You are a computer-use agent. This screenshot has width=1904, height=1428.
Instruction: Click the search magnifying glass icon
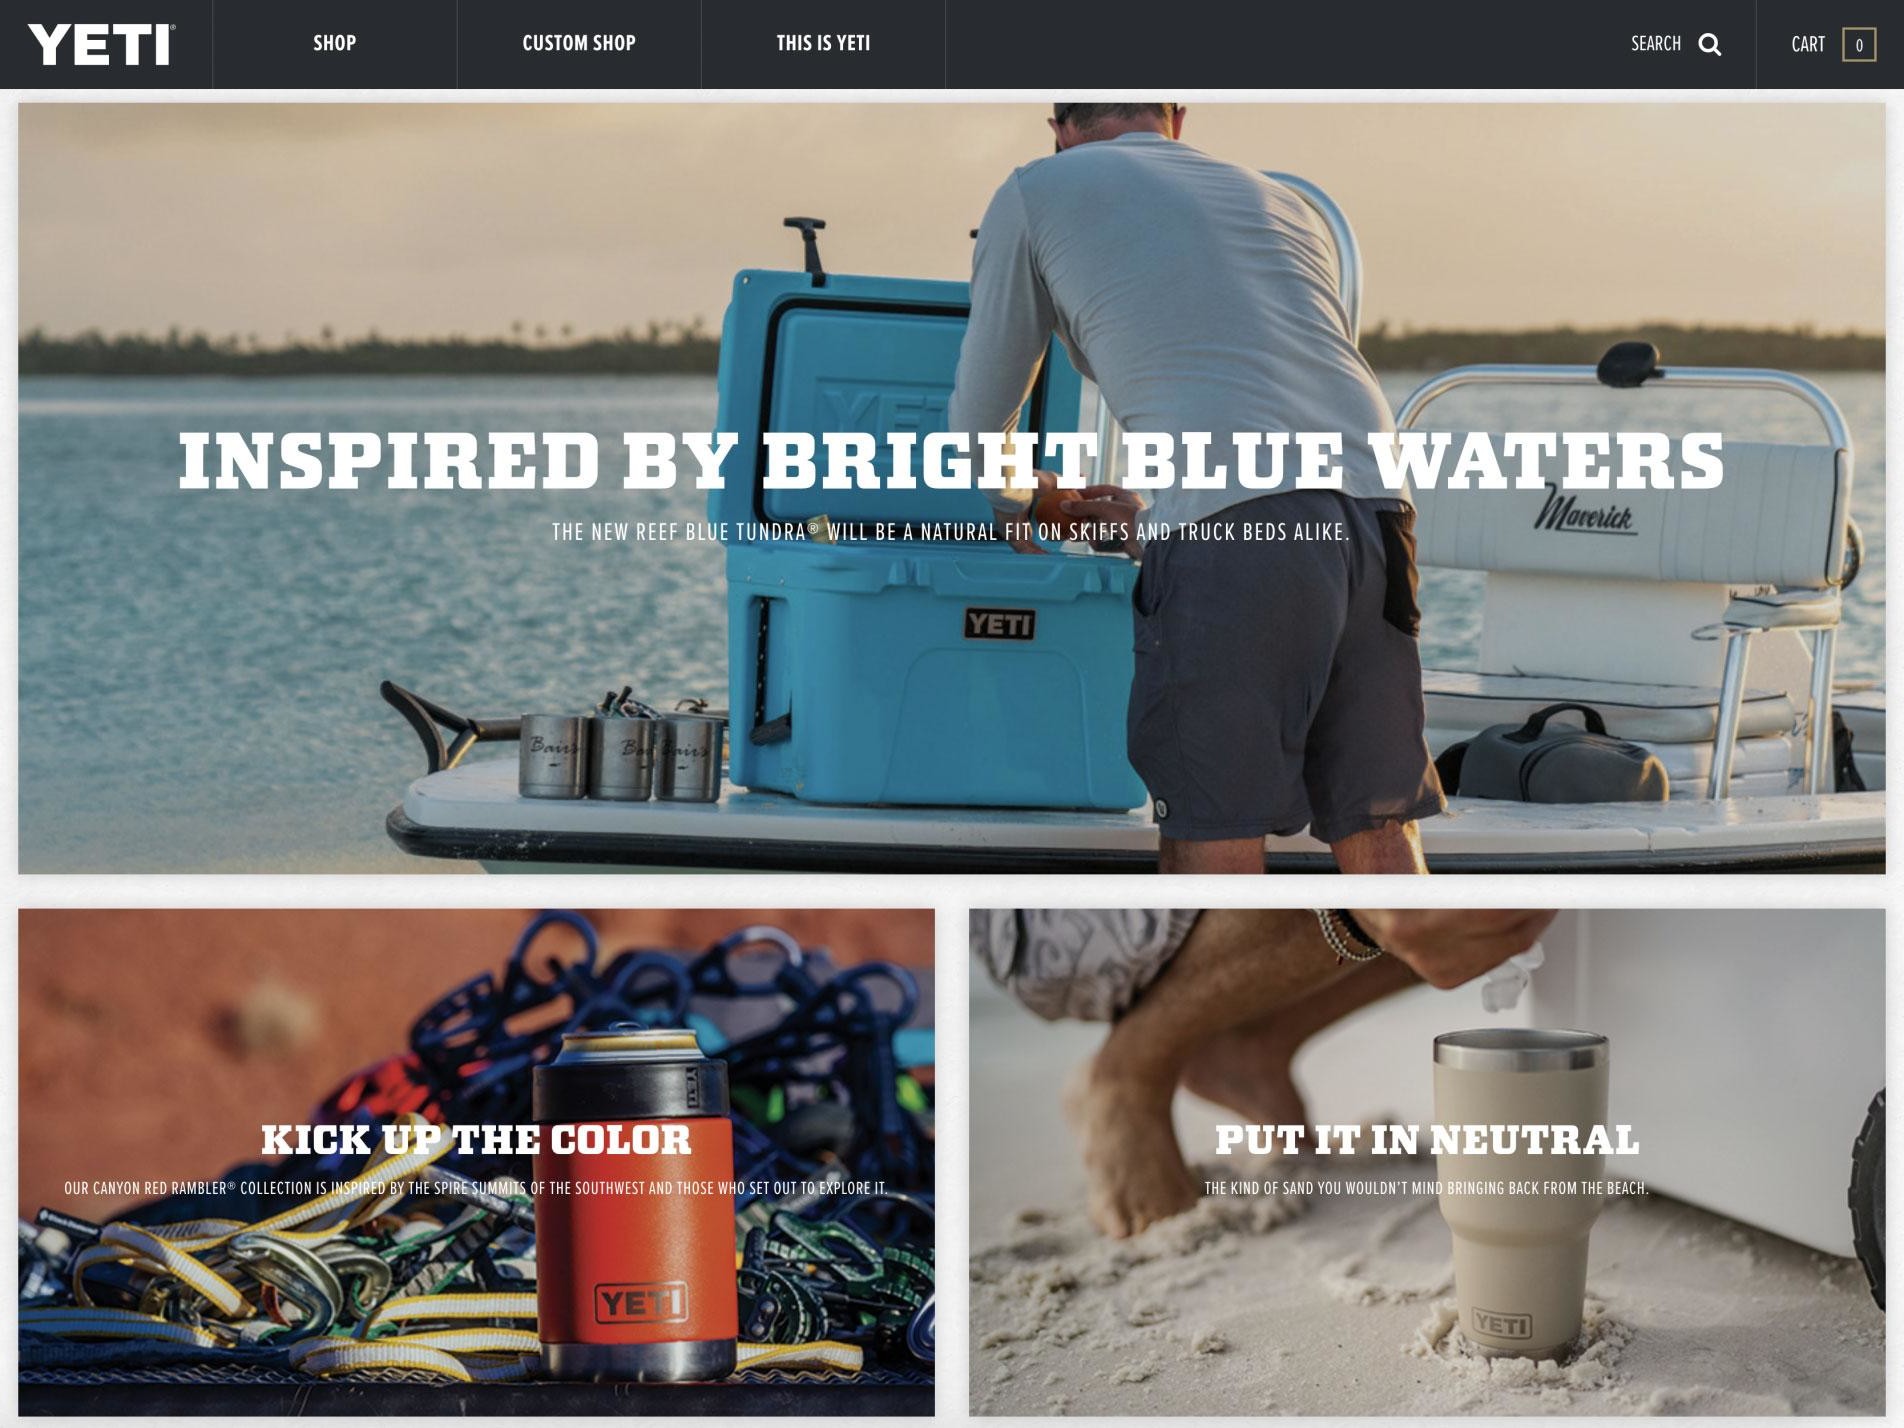(x=1710, y=44)
